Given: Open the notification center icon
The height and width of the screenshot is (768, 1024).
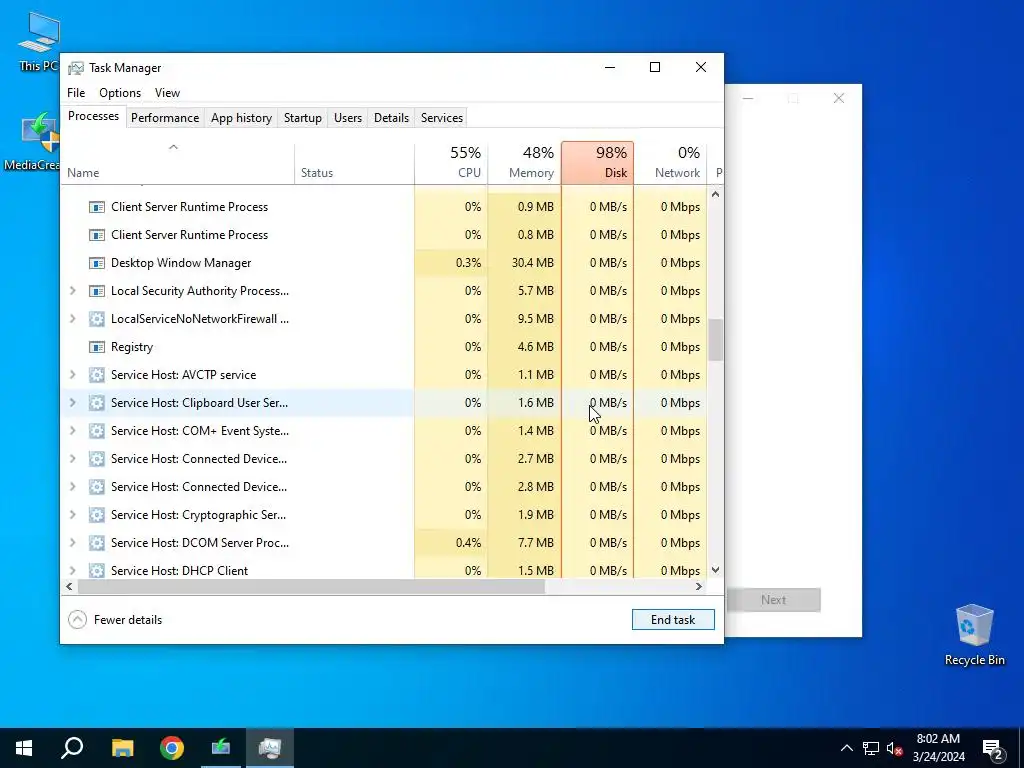Looking at the screenshot, I should (993, 748).
